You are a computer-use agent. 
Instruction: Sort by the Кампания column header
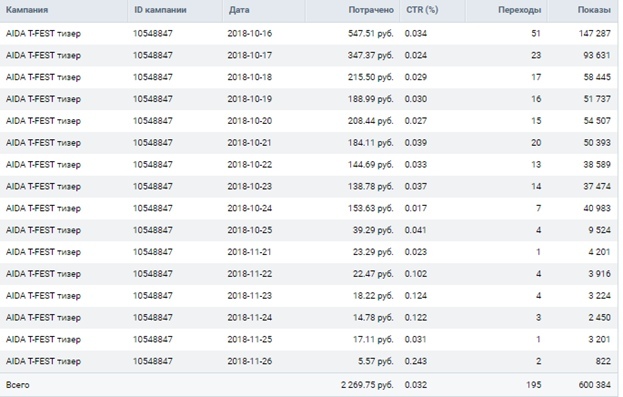tap(27, 10)
